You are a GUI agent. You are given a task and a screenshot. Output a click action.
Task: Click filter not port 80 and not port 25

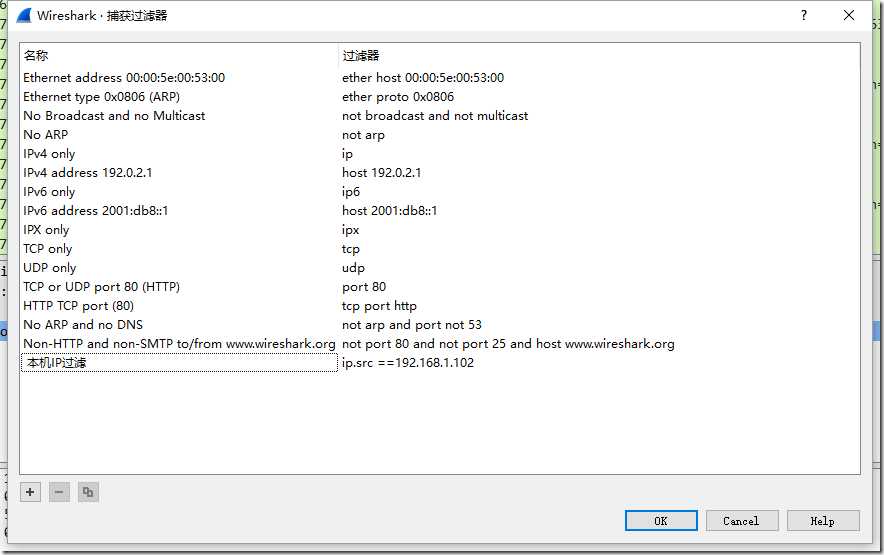point(508,343)
